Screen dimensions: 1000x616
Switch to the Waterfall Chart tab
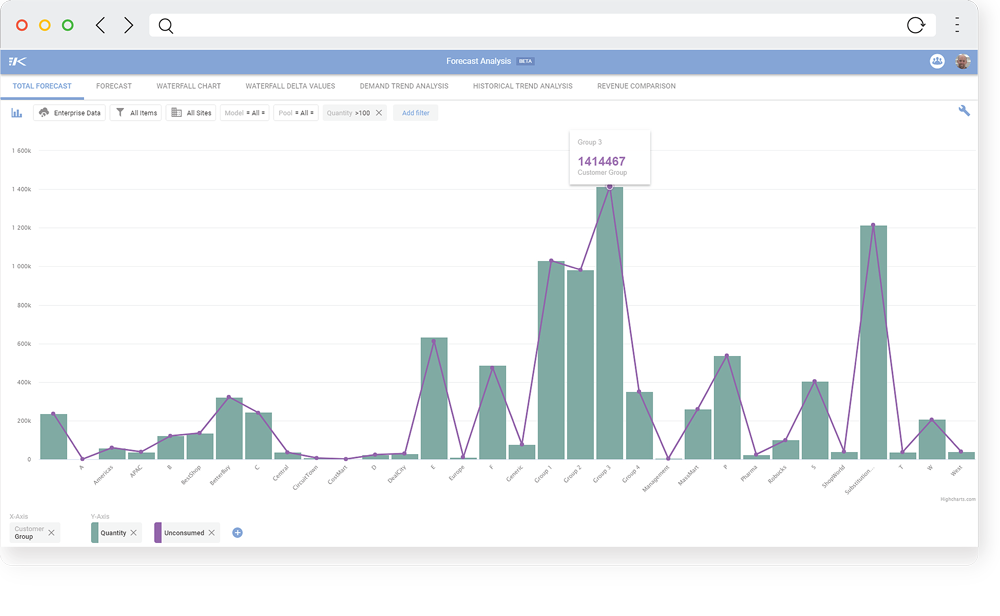tap(189, 86)
